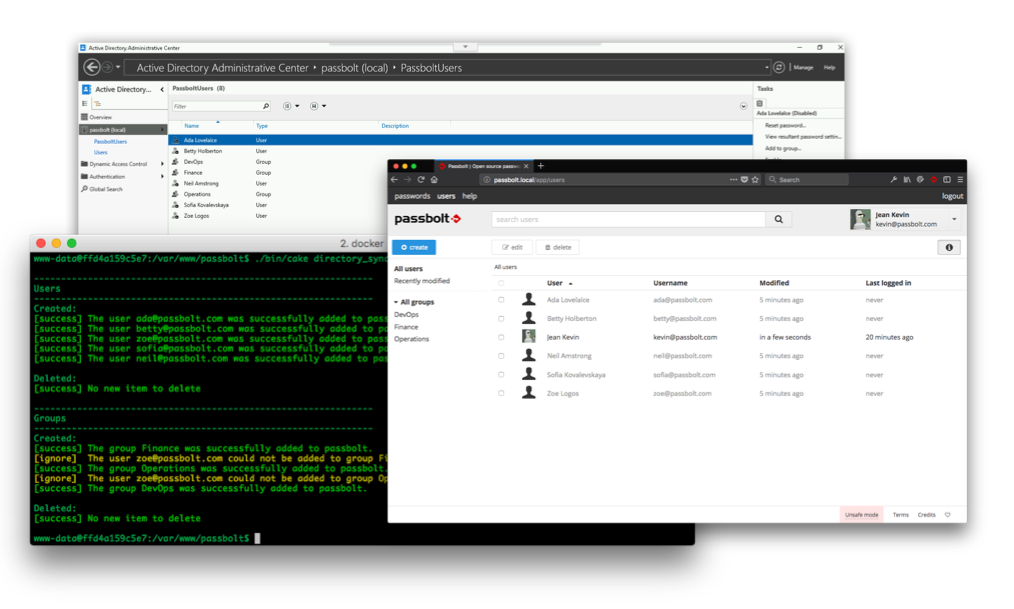Open a new Firefox tab
This screenshot has height=609, width=1014.
pyautogui.click(x=541, y=166)
